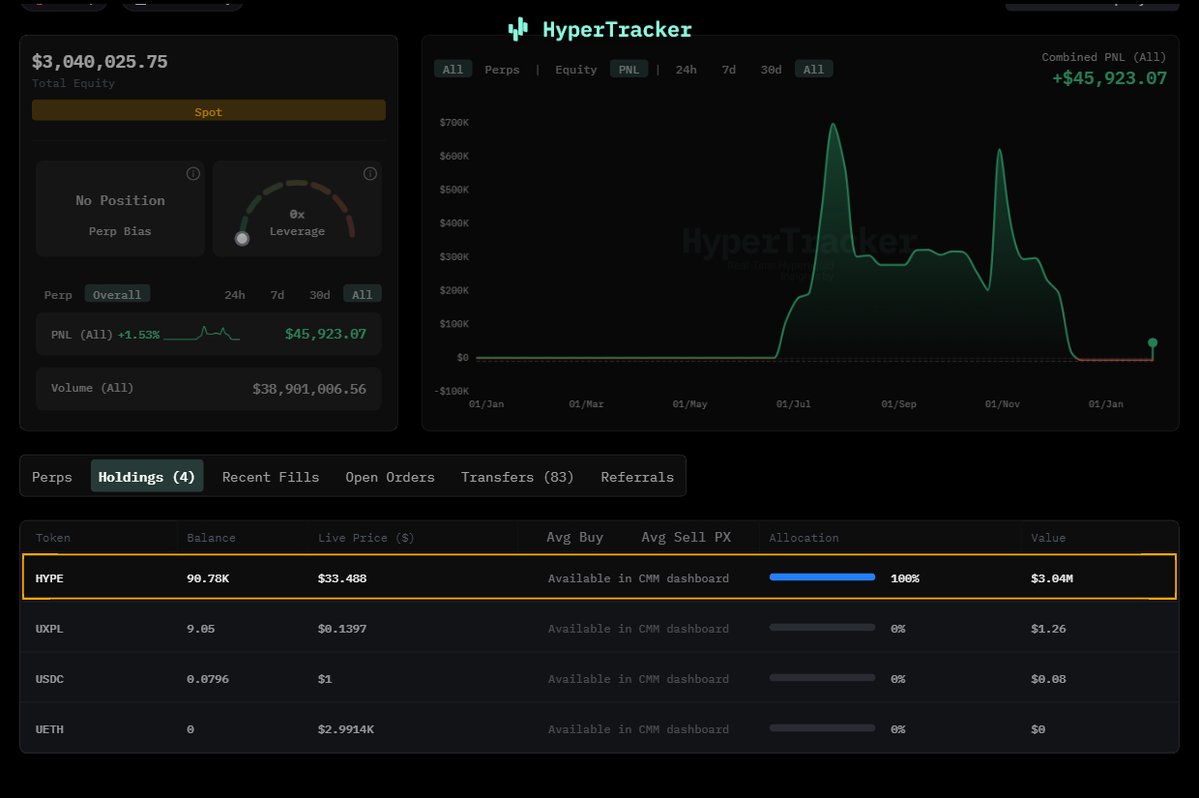Screen dimensions: 1199x798
Task: Toggle the Overall PNL view
Action: coord(117,294)
